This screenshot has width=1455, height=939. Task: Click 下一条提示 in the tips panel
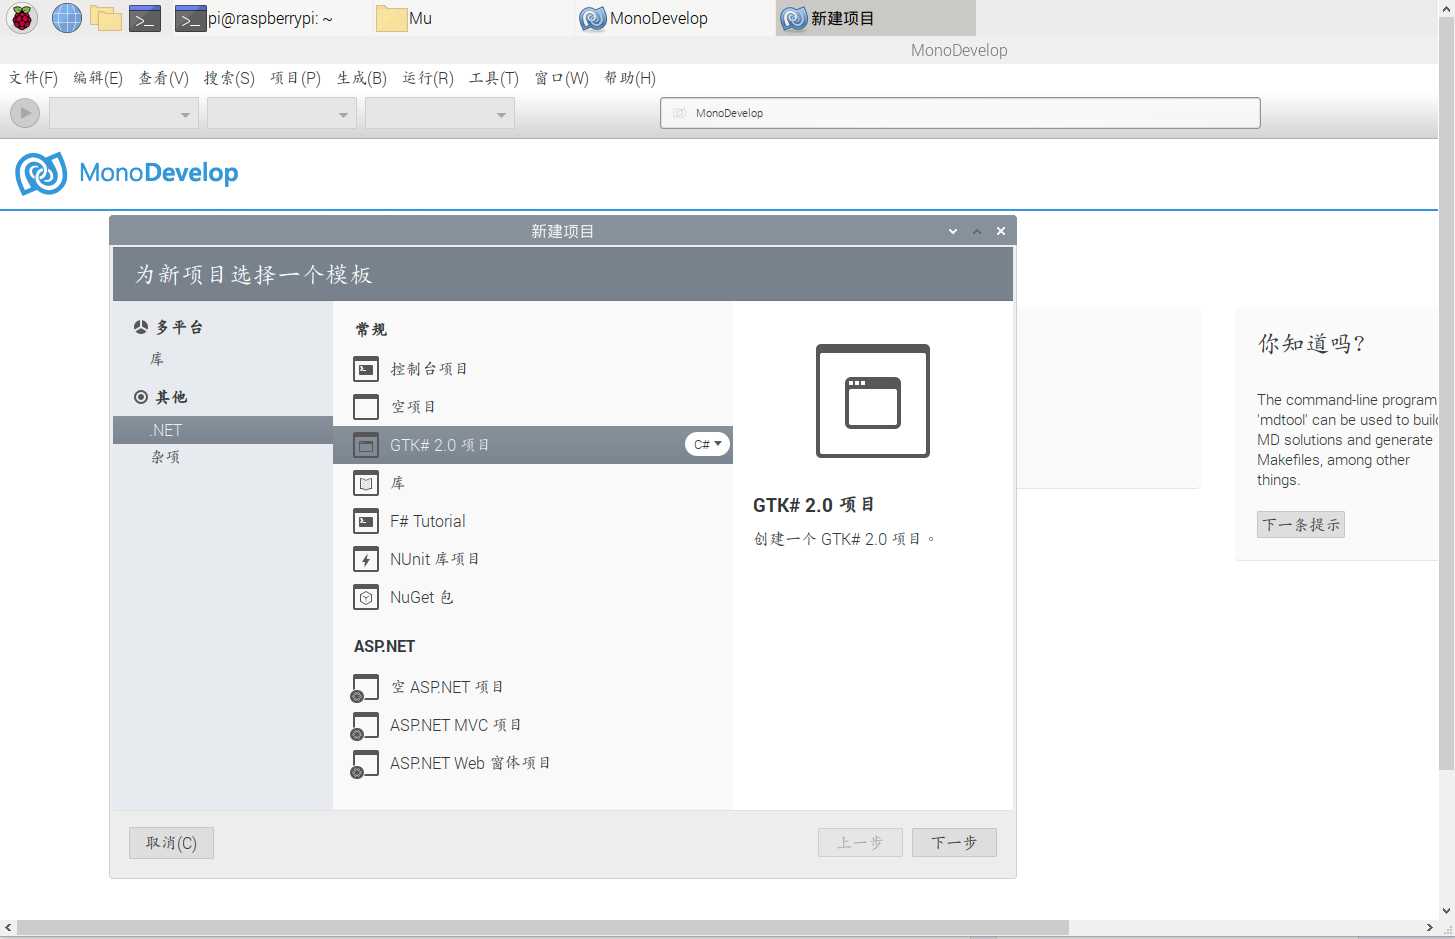coord(1300,524)
